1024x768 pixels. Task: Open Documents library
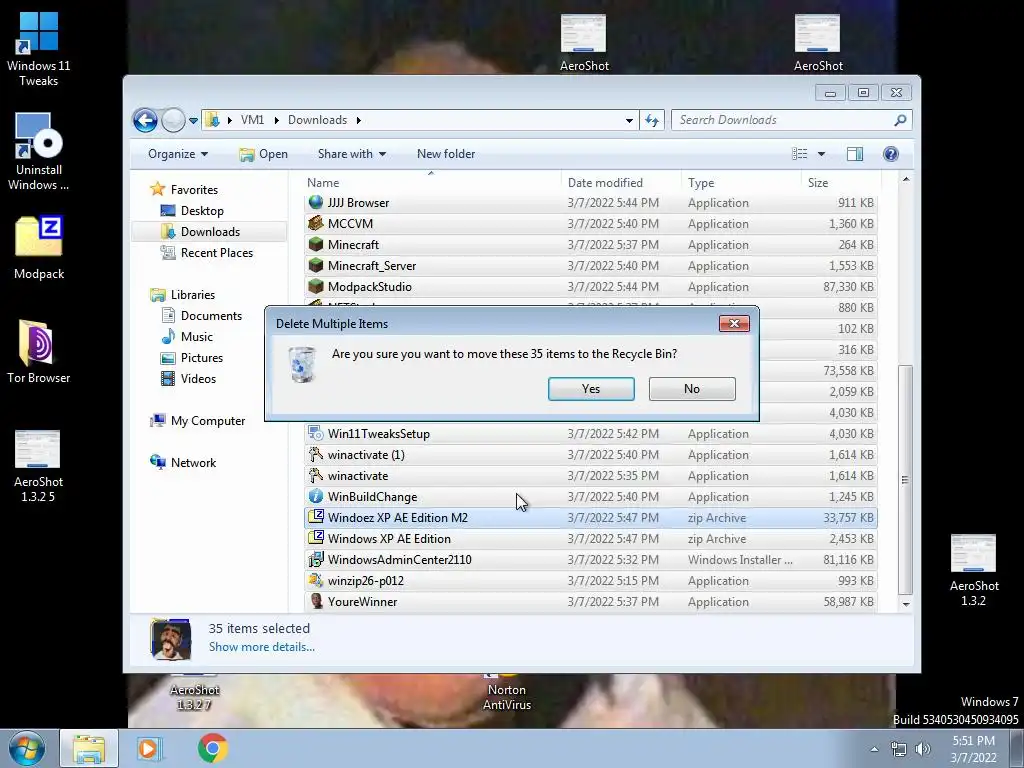tap(210, 316)
